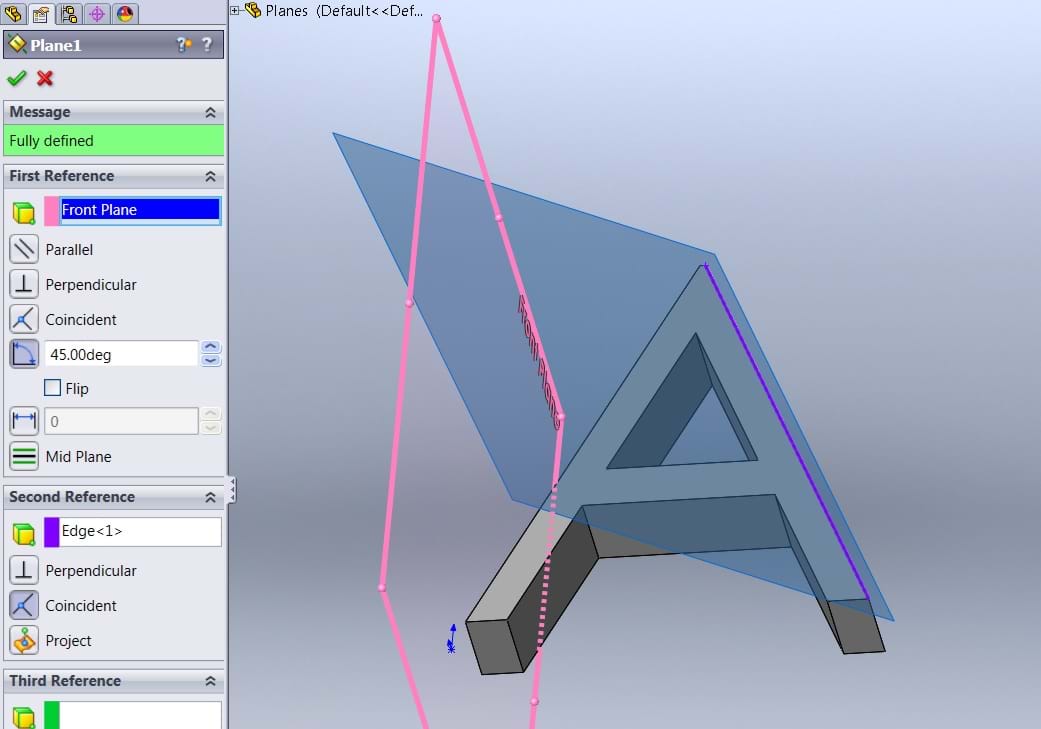The image size is (1041, 729).
Task: Enable the Flip checkbox
Action: (53, 388)
